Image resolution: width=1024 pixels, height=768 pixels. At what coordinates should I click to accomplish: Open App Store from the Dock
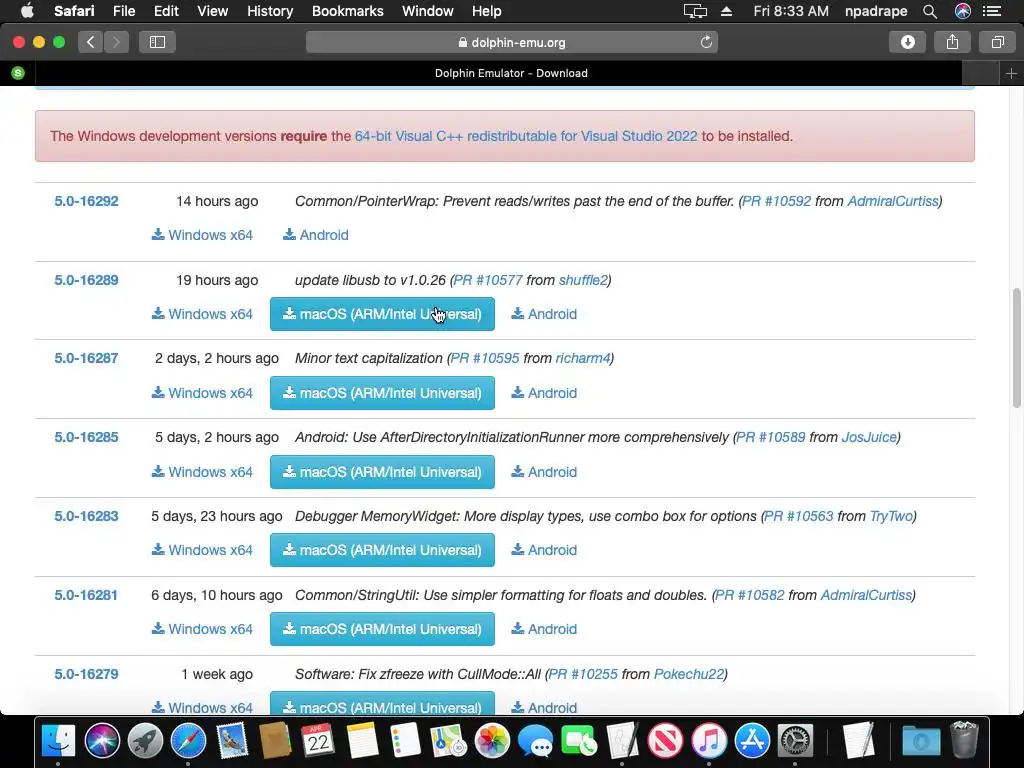click(752, 741)
